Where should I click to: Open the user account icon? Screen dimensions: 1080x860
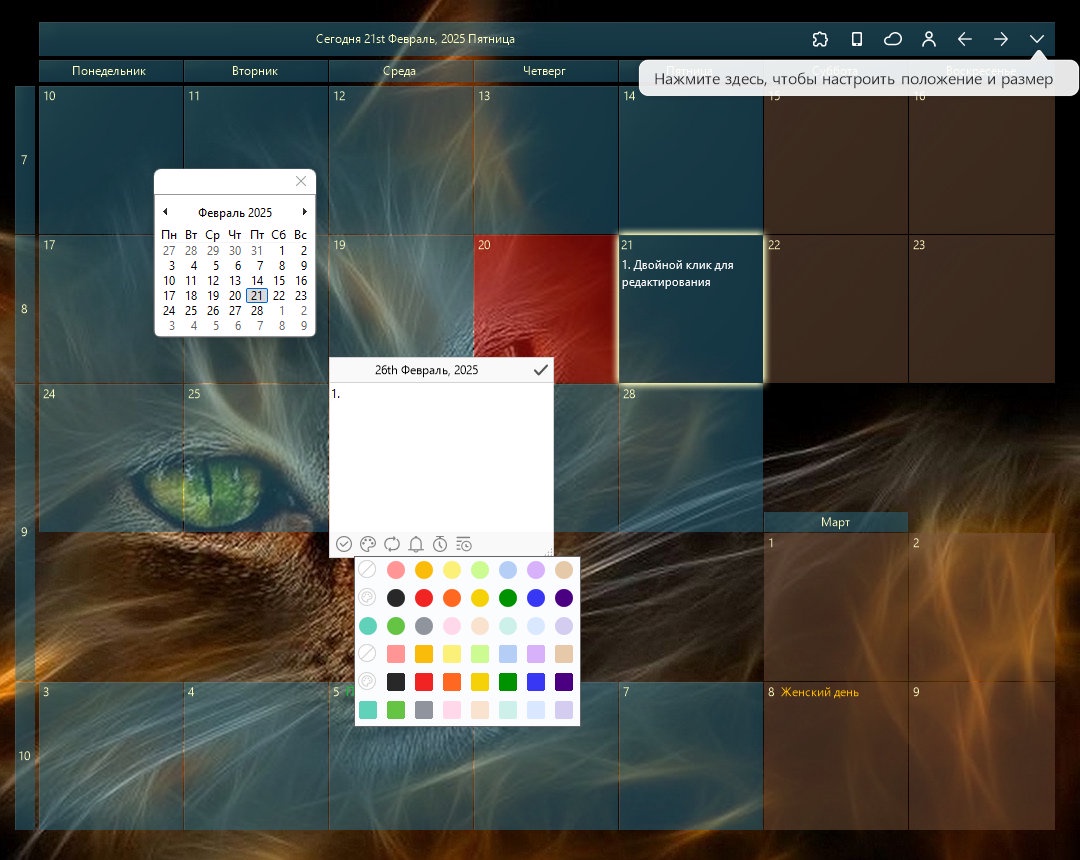click(928, 39)
